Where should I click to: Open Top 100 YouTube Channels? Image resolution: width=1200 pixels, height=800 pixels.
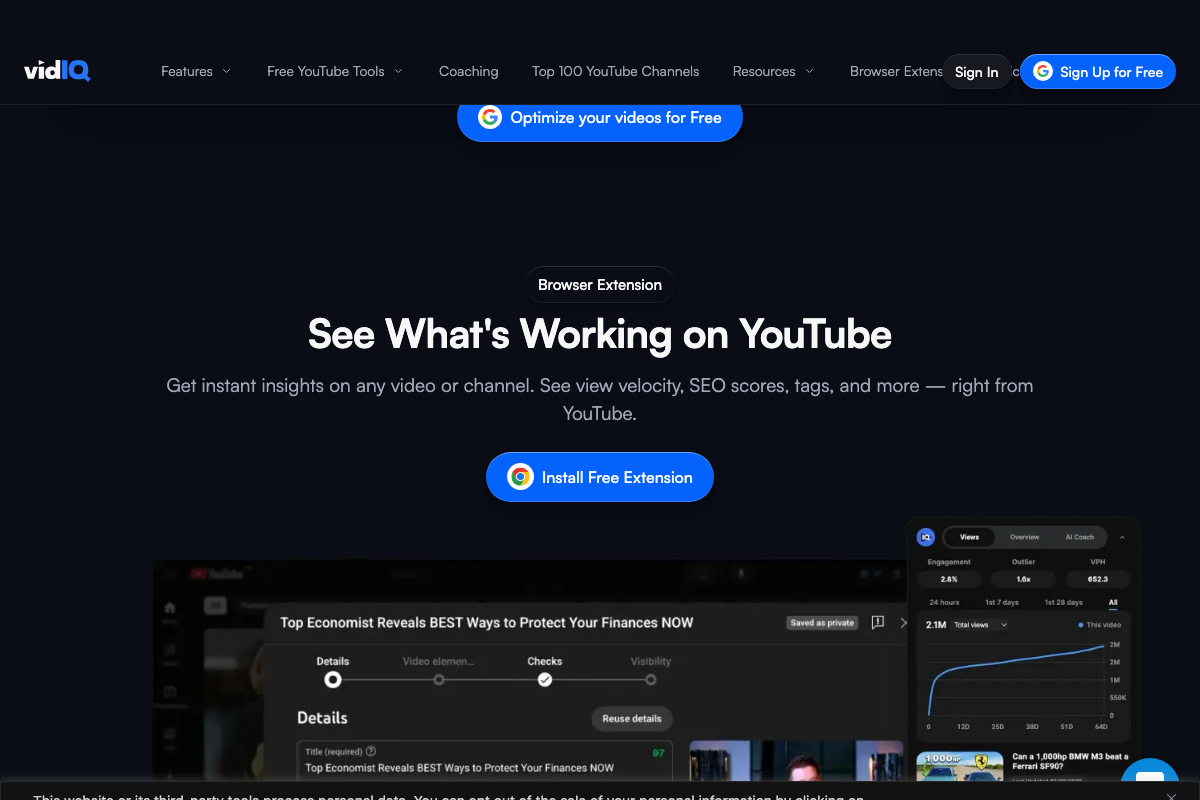pos(615,71)
